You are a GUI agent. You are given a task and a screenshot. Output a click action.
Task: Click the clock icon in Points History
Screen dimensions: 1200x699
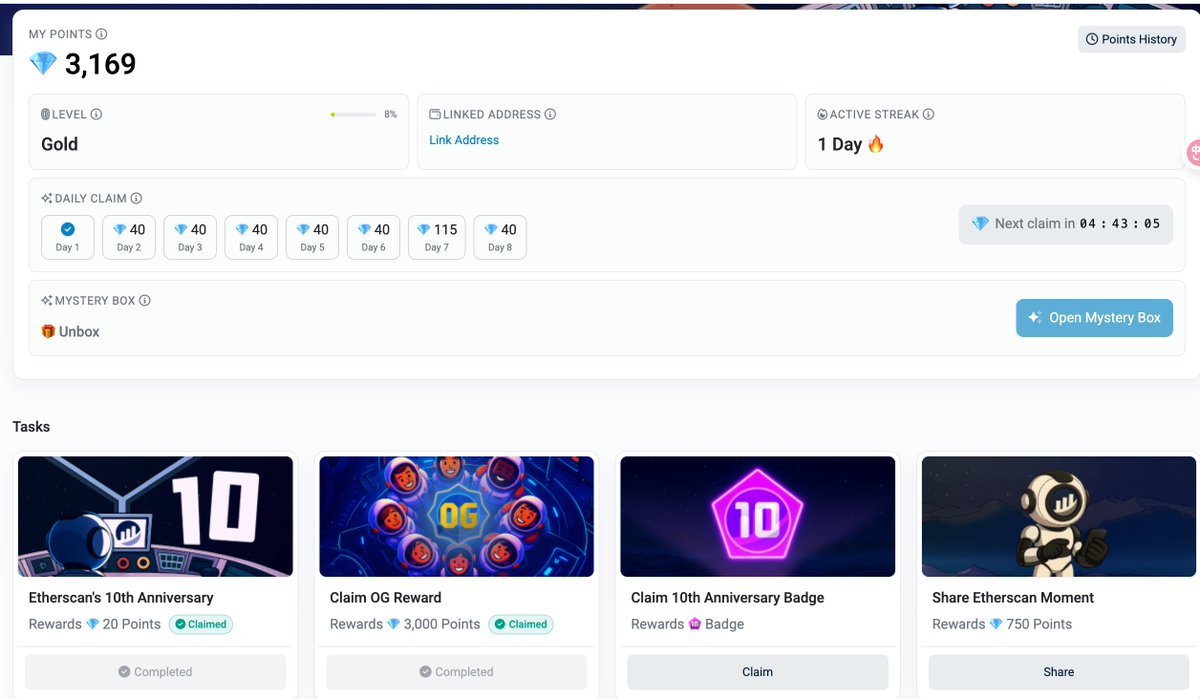[x=1093, y=39]
